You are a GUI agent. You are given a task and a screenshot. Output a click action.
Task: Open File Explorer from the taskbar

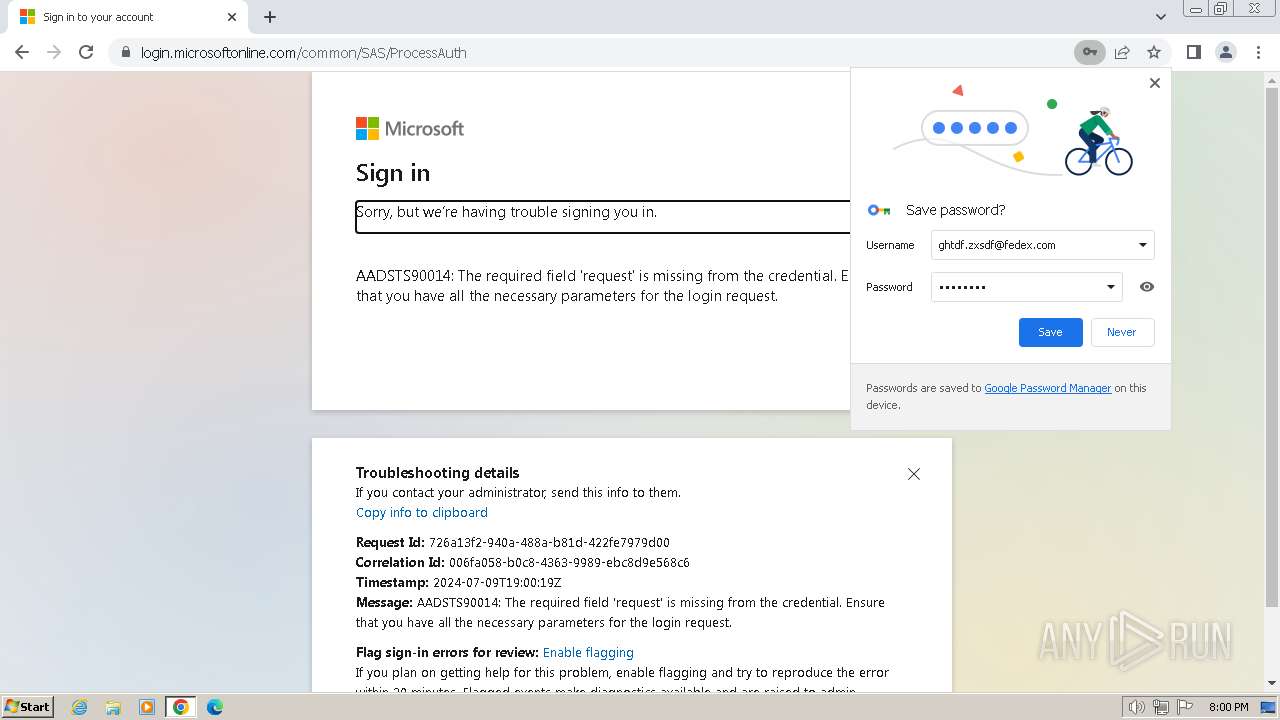(x=113, y=707)
